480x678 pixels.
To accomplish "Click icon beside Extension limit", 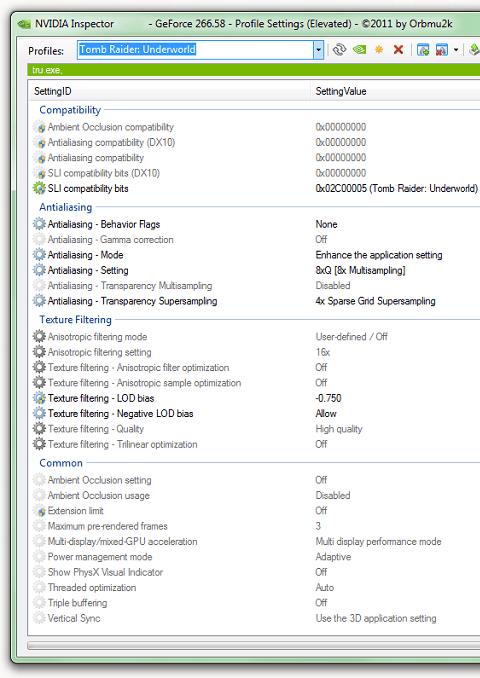I will pyautogui.click(x=39, y=511).
